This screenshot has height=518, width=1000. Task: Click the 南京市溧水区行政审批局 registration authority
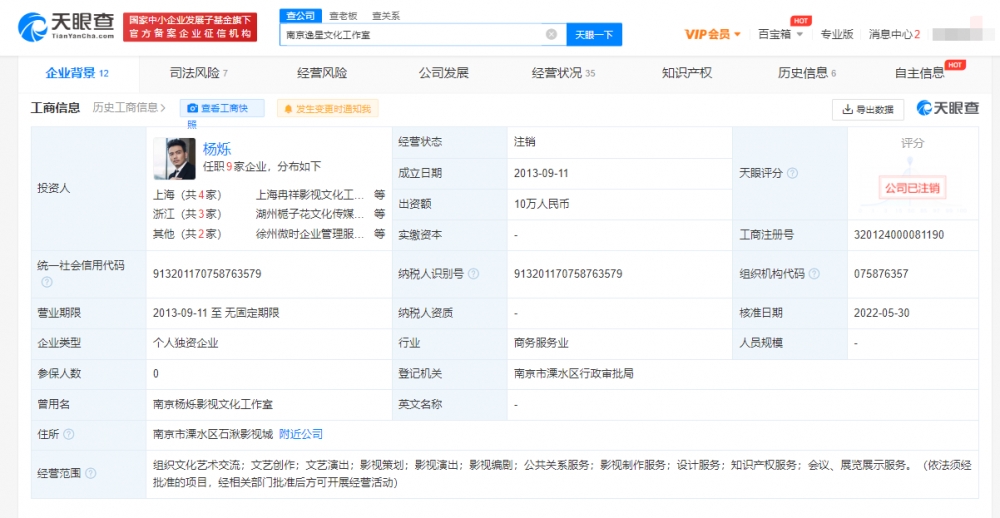tap(574, 373)
